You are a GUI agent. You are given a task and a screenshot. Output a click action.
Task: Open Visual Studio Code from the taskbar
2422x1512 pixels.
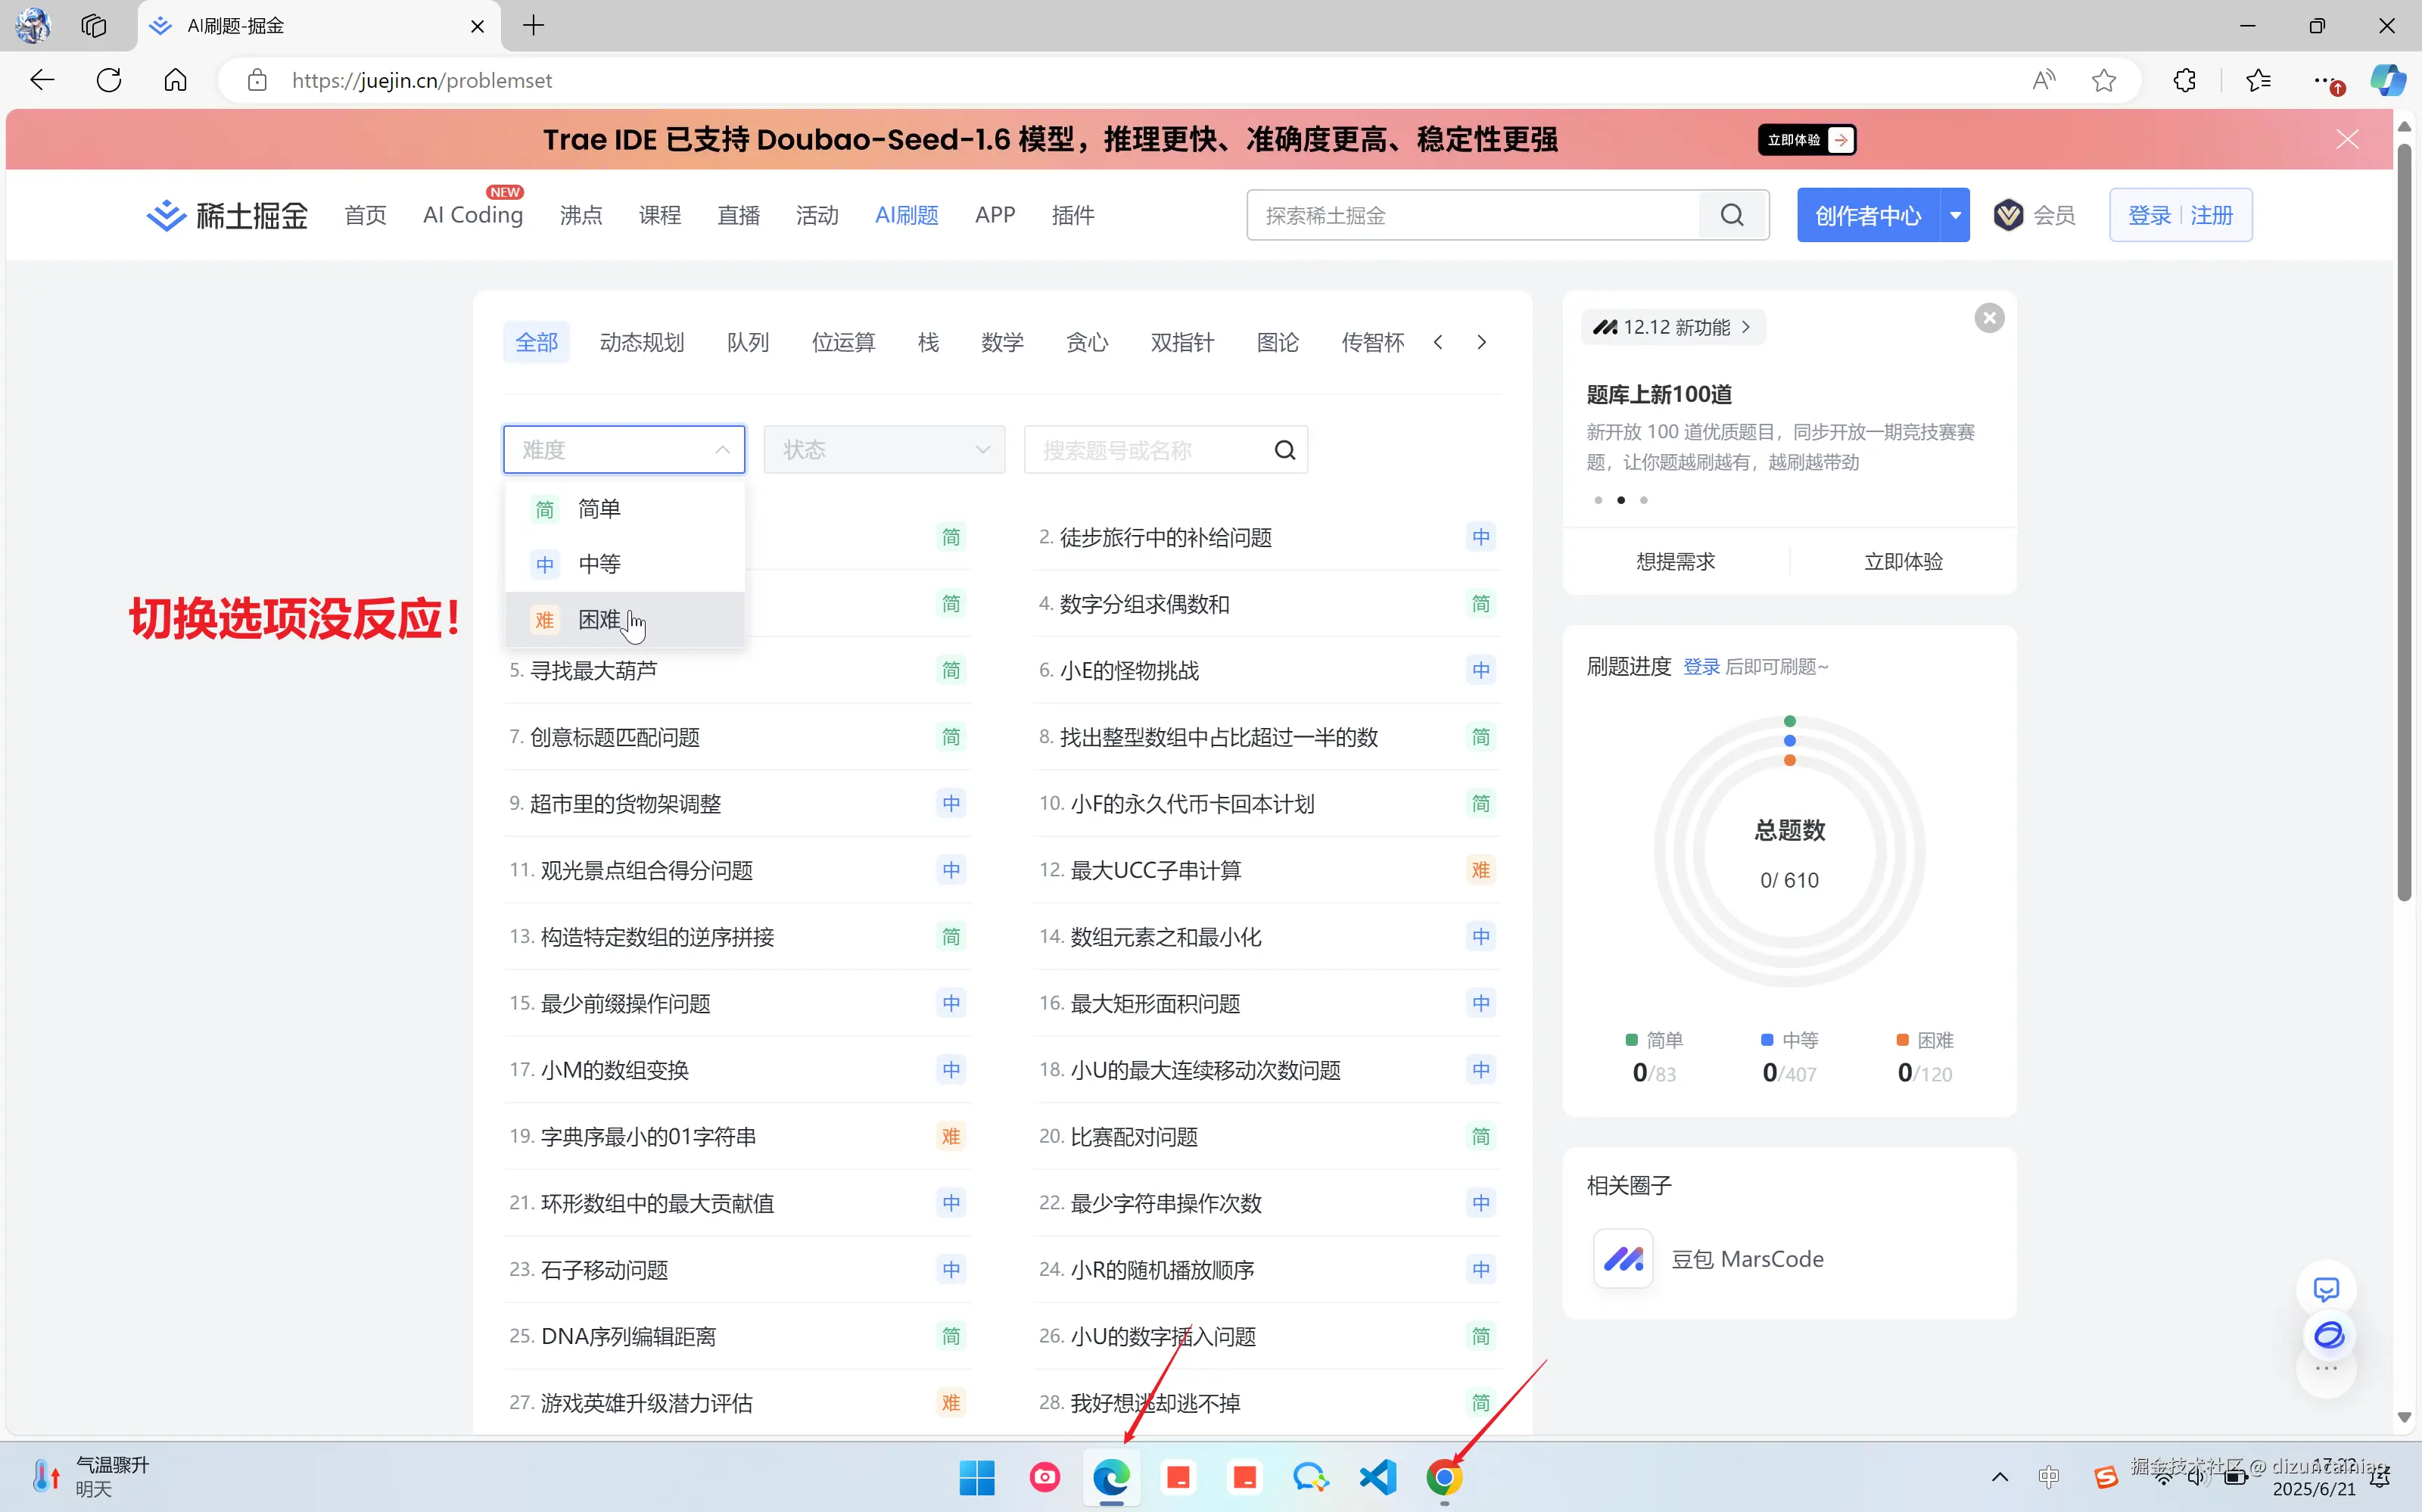click(1377, 1477)
